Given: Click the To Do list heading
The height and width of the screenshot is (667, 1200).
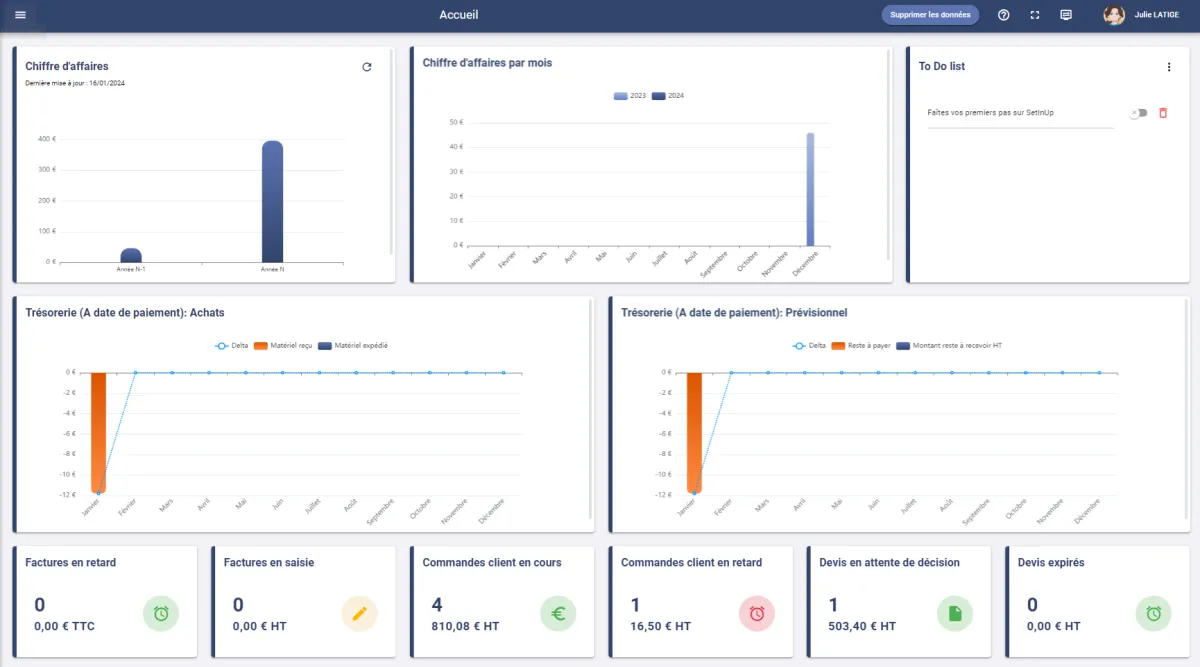Looking at the screenshot, I should 942,66.
